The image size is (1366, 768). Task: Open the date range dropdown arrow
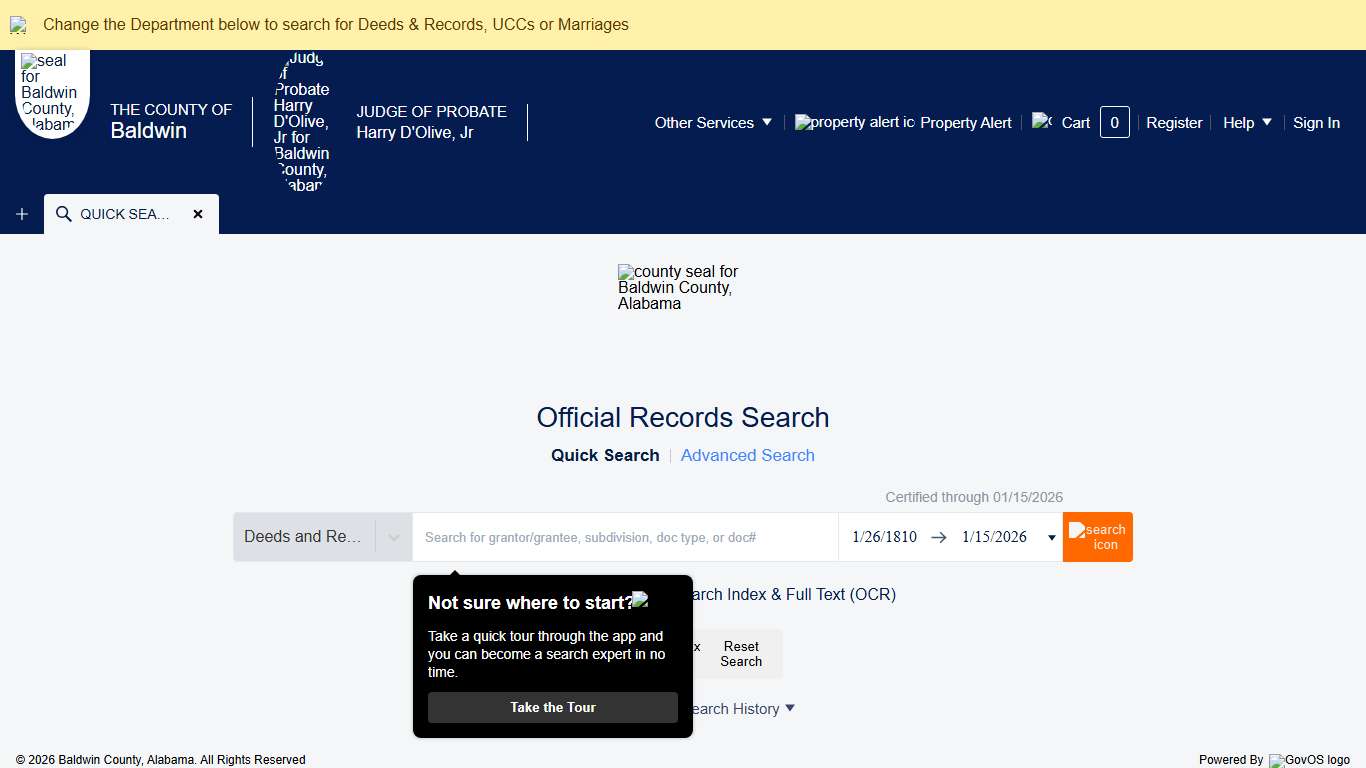click(x=1051, y=538)
